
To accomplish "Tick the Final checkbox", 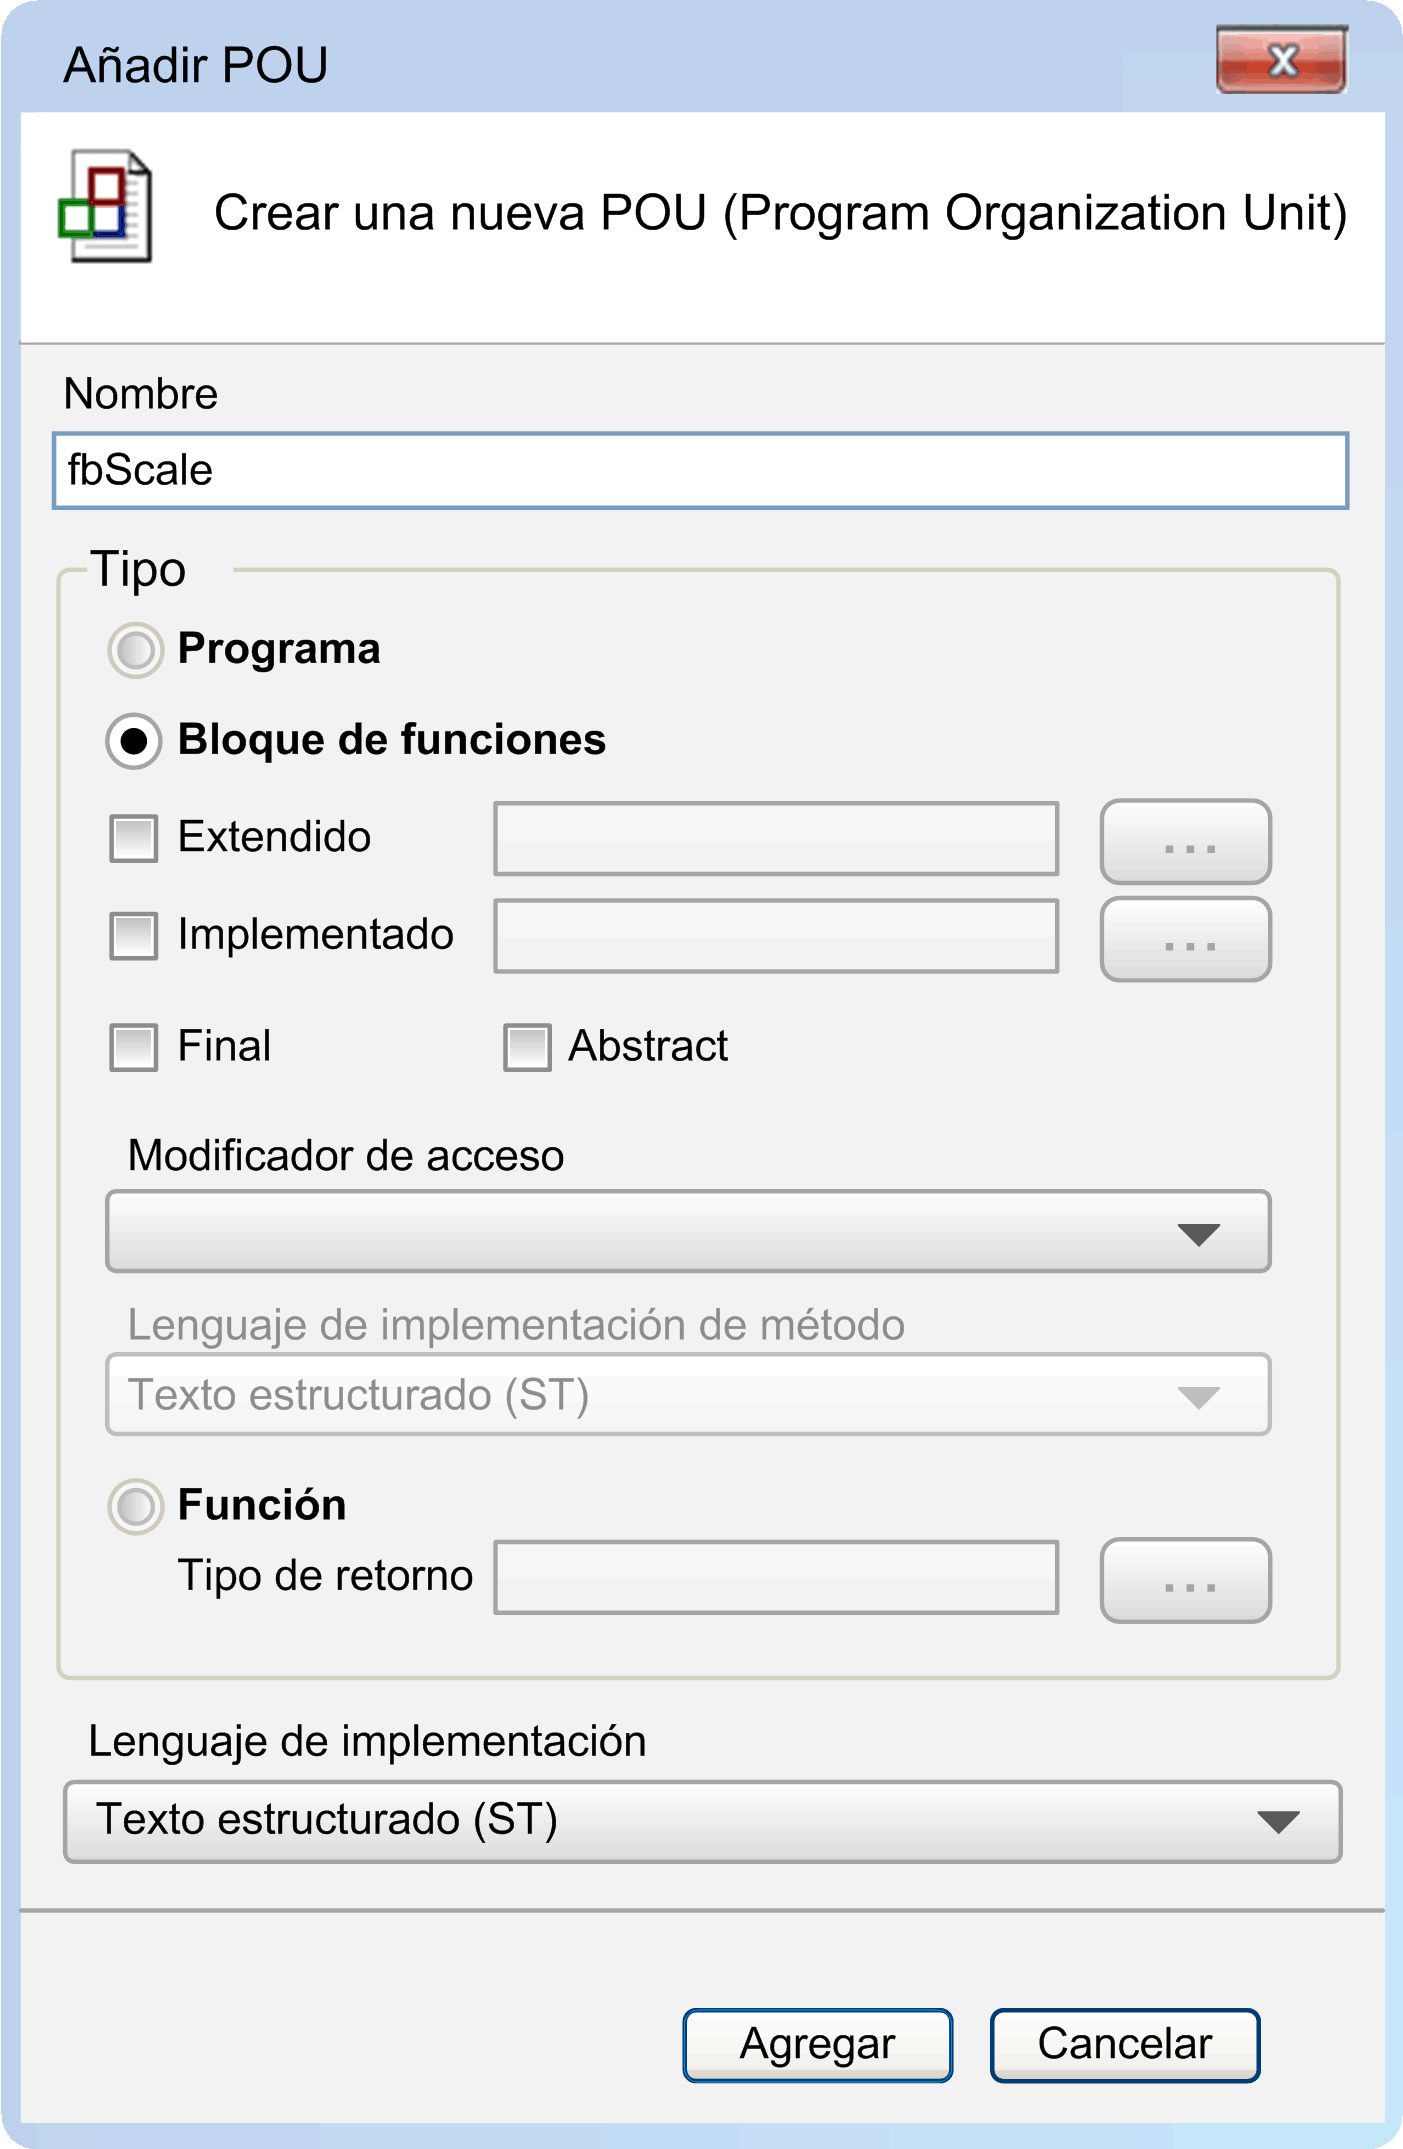I will click(133, 1047).
